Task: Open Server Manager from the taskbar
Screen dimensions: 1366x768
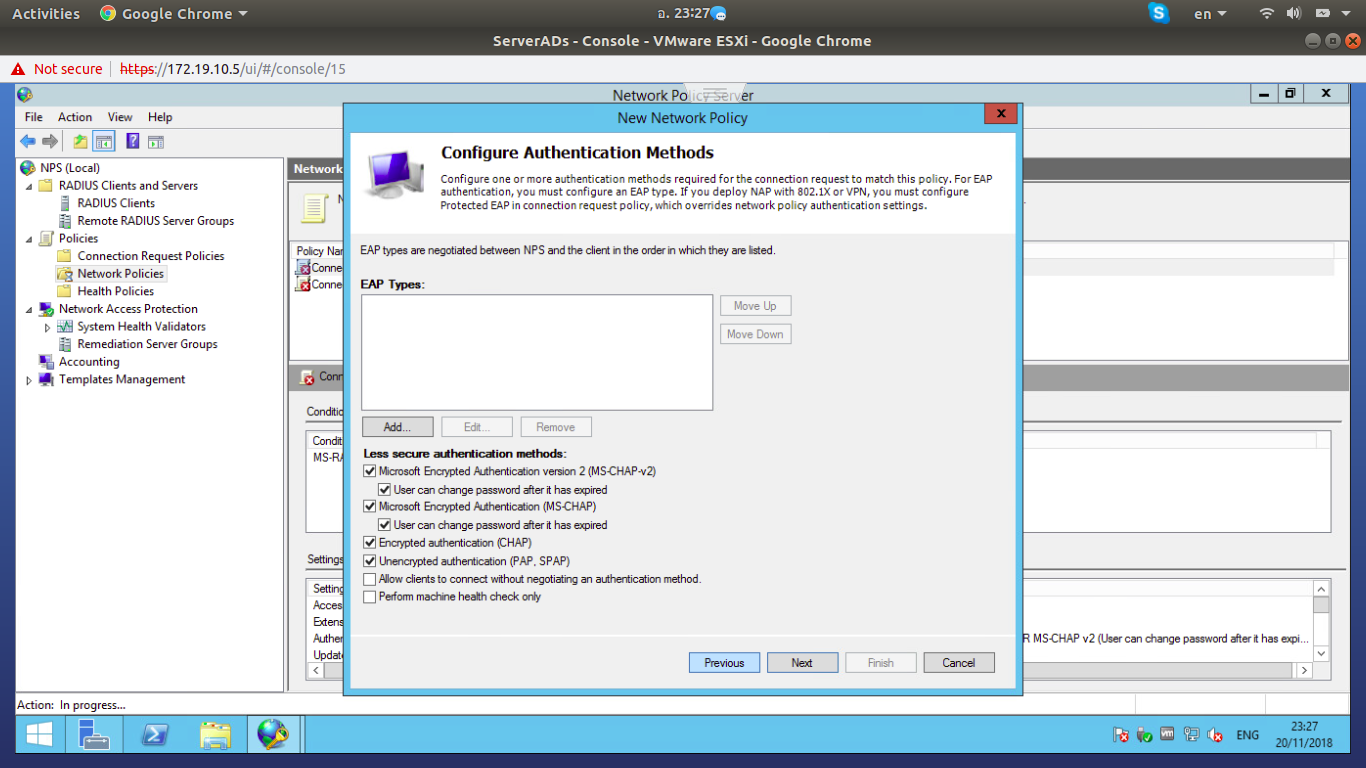Action: coord(94,735)
